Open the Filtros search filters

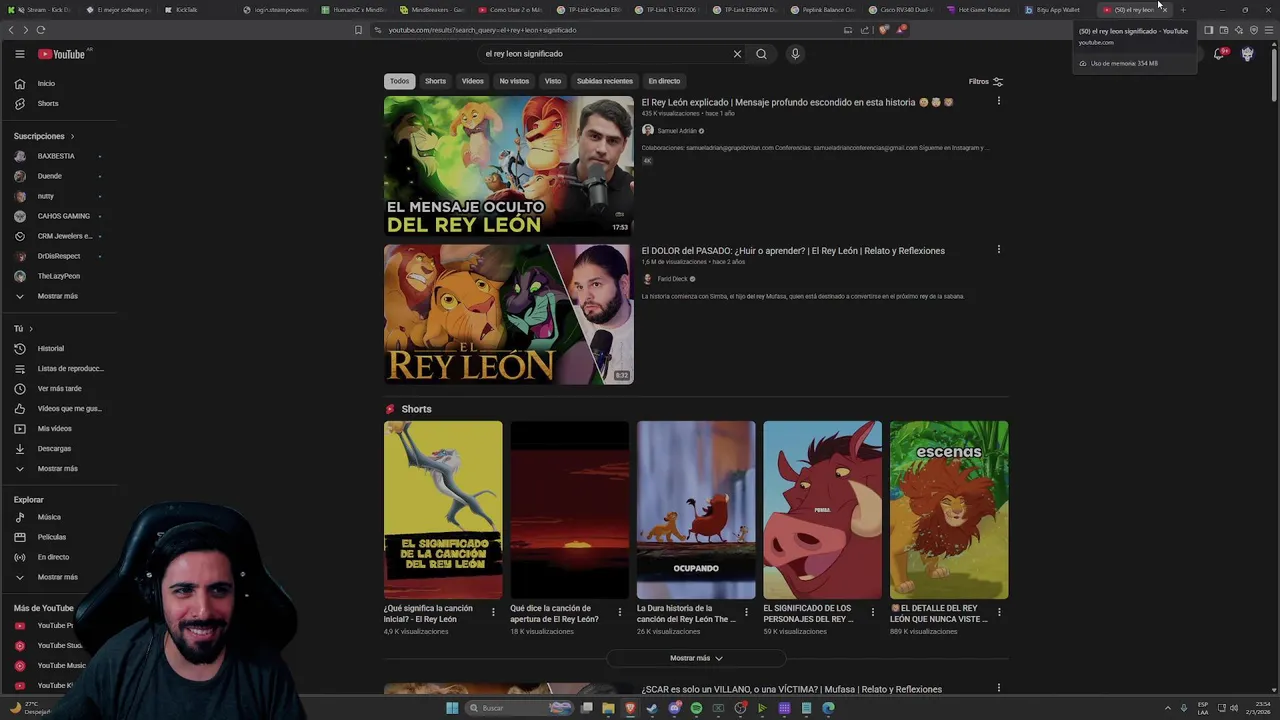tap(986, 82)
